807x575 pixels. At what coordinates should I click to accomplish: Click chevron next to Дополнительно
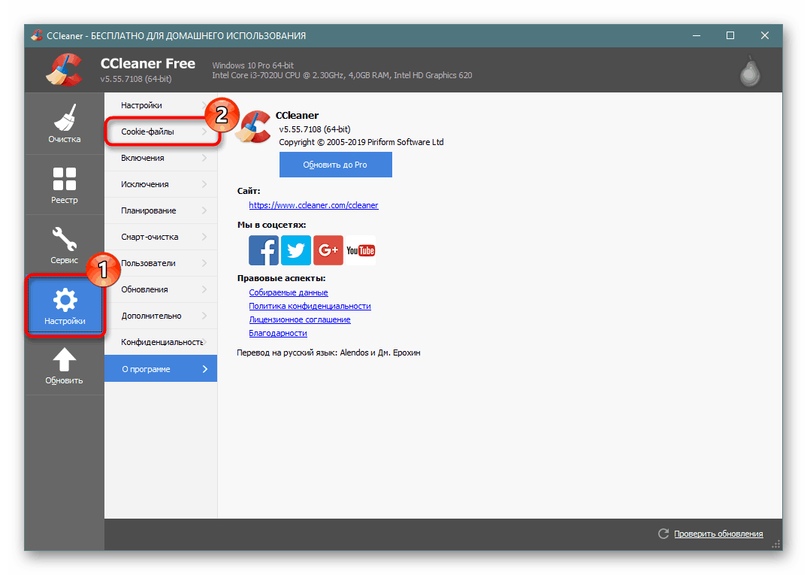(x=204, y=315)
